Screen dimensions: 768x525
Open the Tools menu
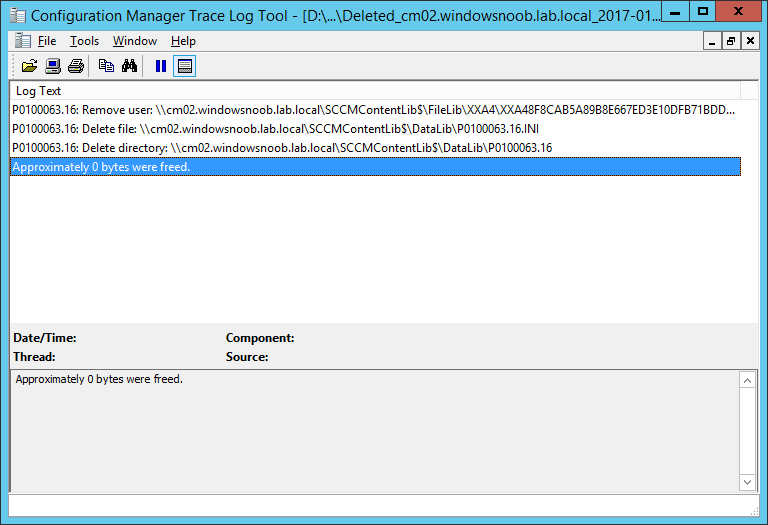click(84, 41)
